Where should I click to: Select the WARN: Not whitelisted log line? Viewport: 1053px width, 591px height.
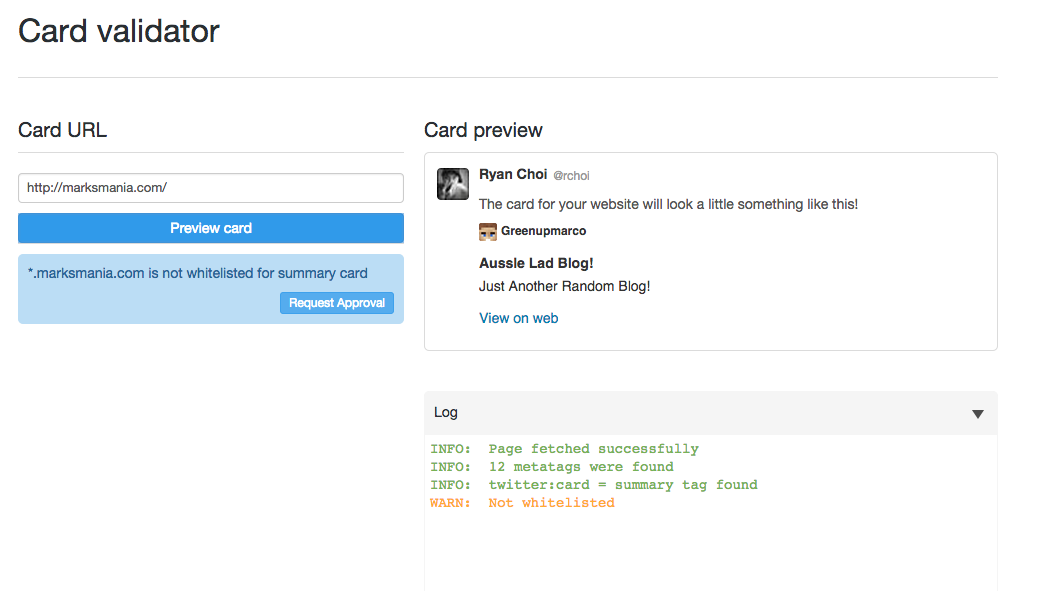coord(522,503)
